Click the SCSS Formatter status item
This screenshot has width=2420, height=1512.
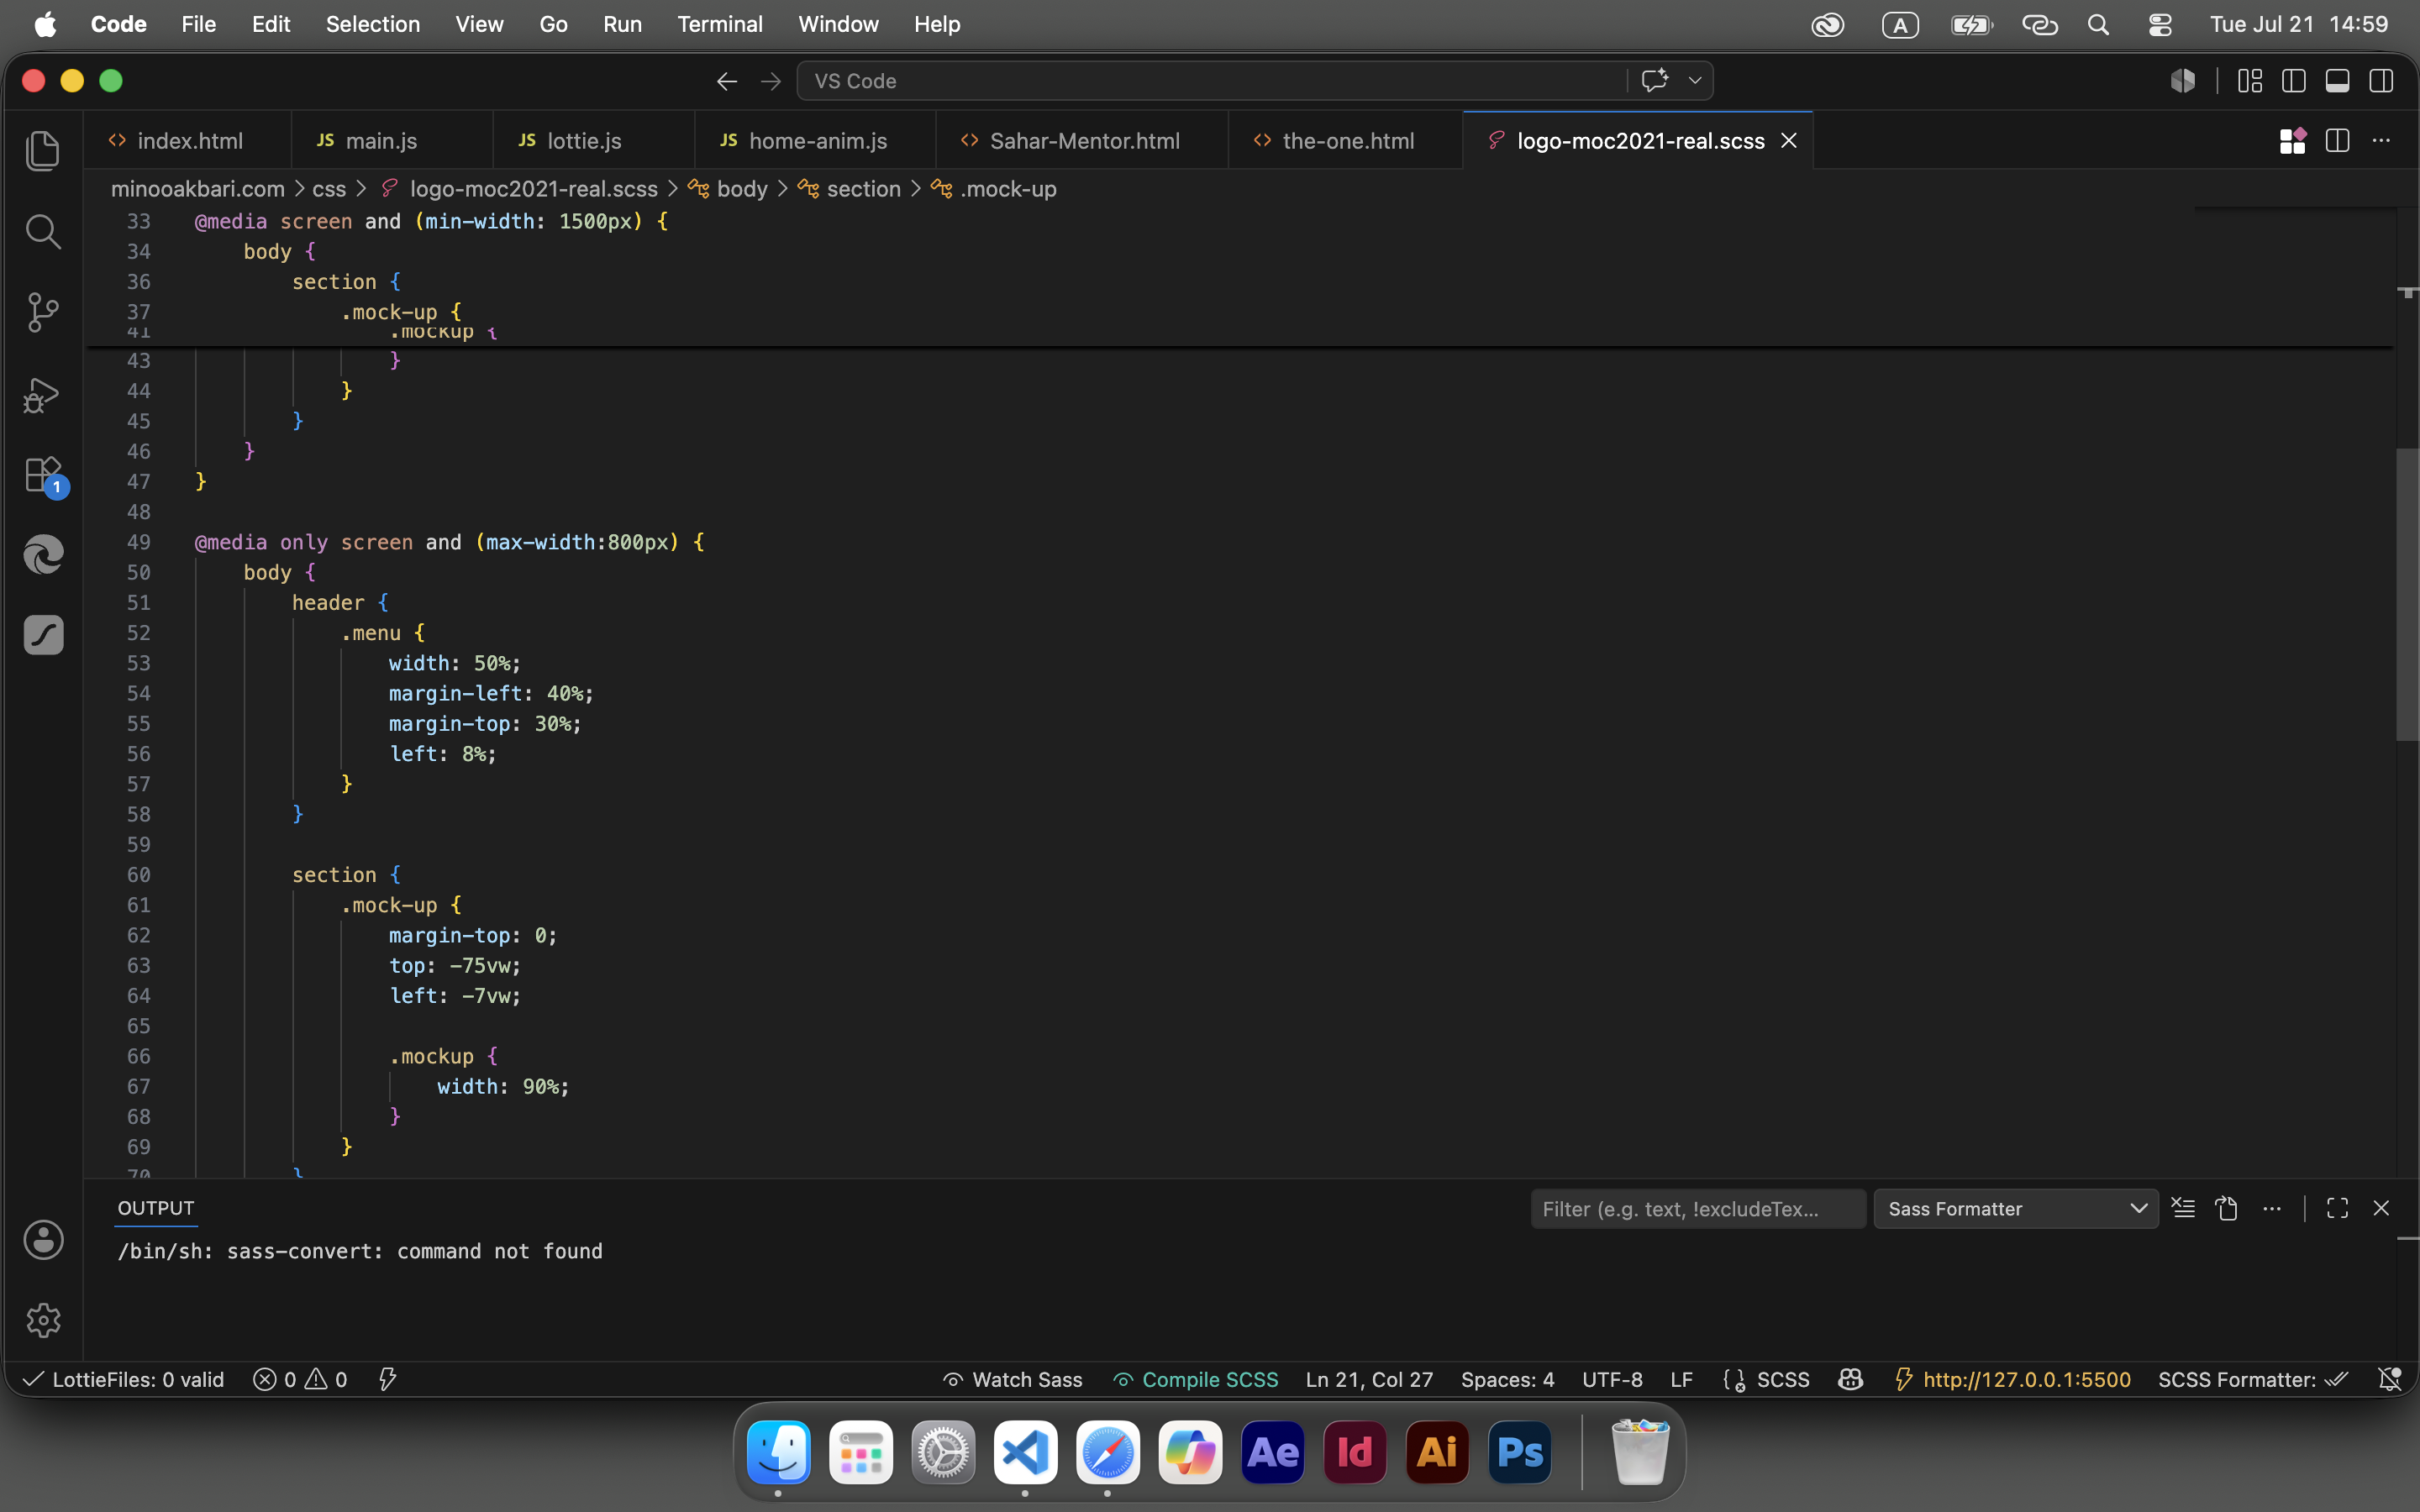tap(2252, 1380)
